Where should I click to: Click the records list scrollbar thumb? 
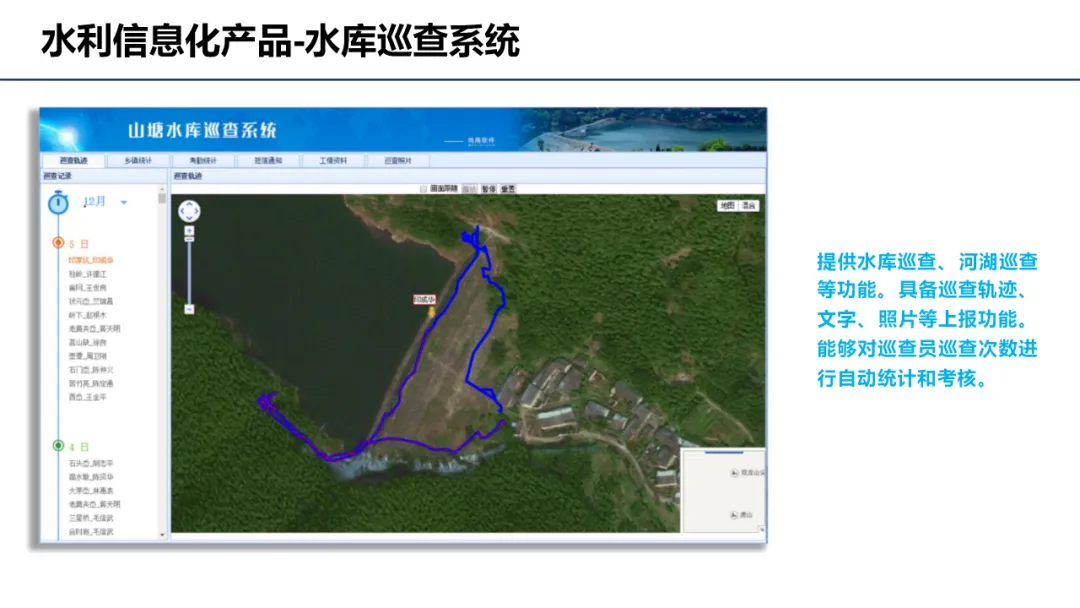point(163,198)
